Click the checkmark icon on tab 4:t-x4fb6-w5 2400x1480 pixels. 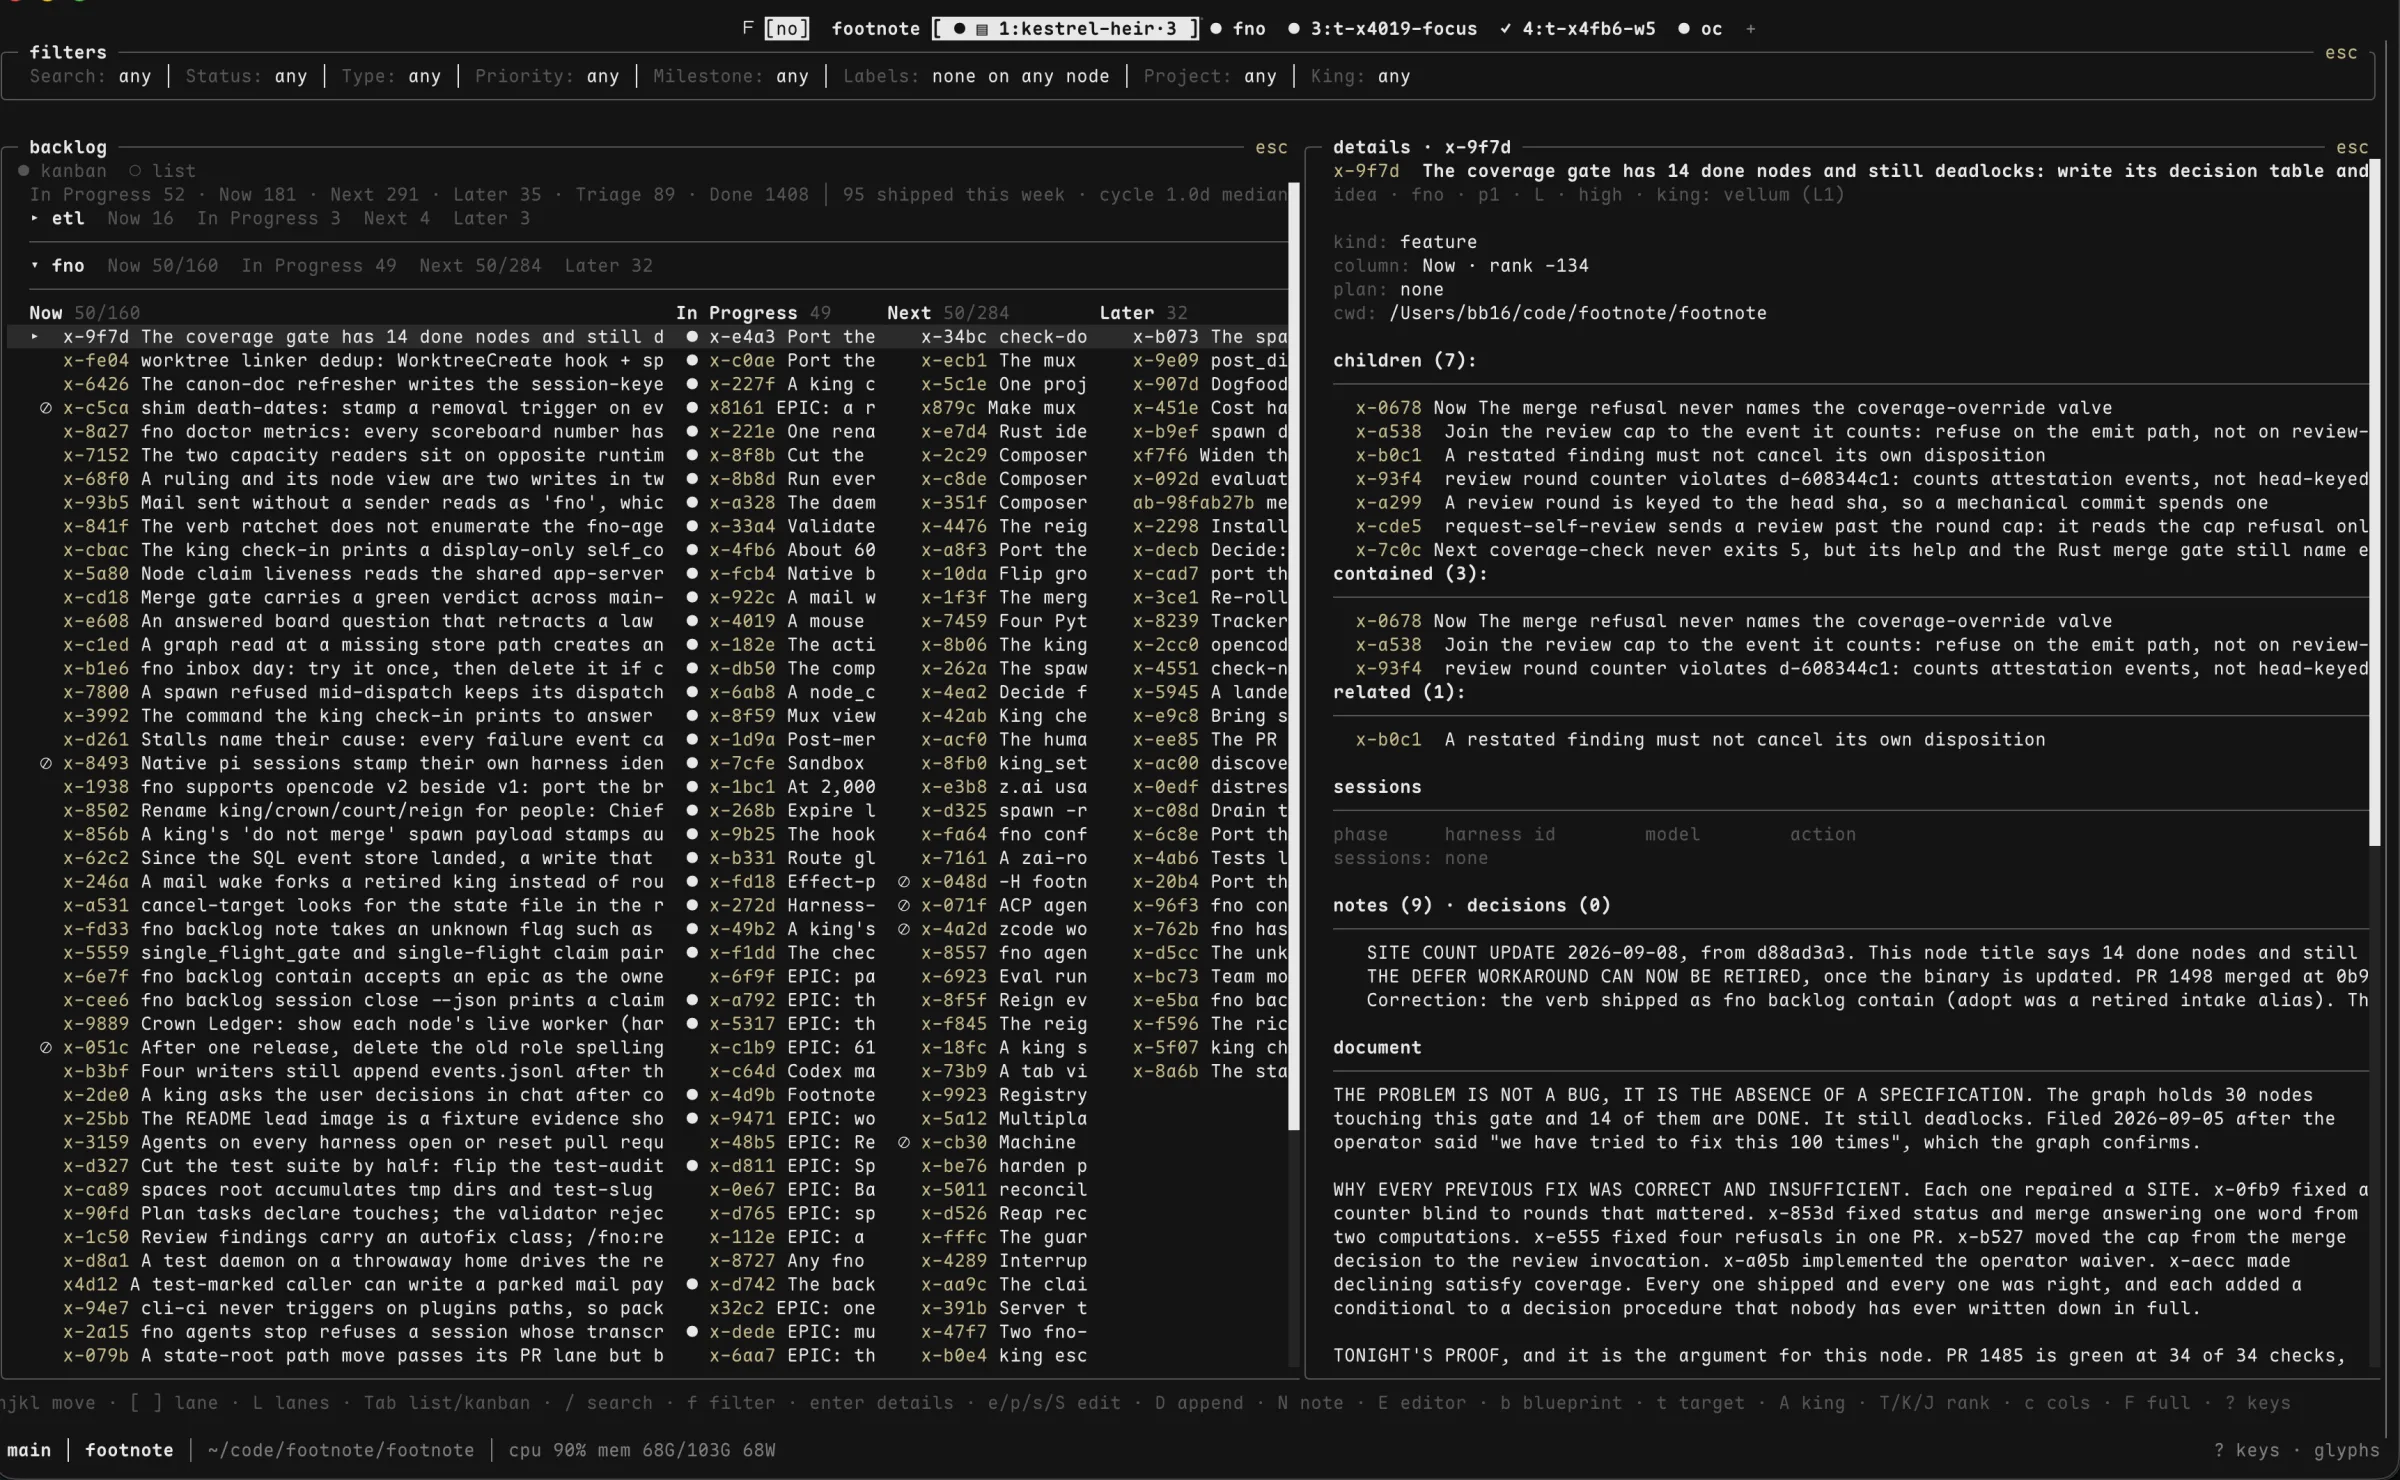(x=1505, y=29)
